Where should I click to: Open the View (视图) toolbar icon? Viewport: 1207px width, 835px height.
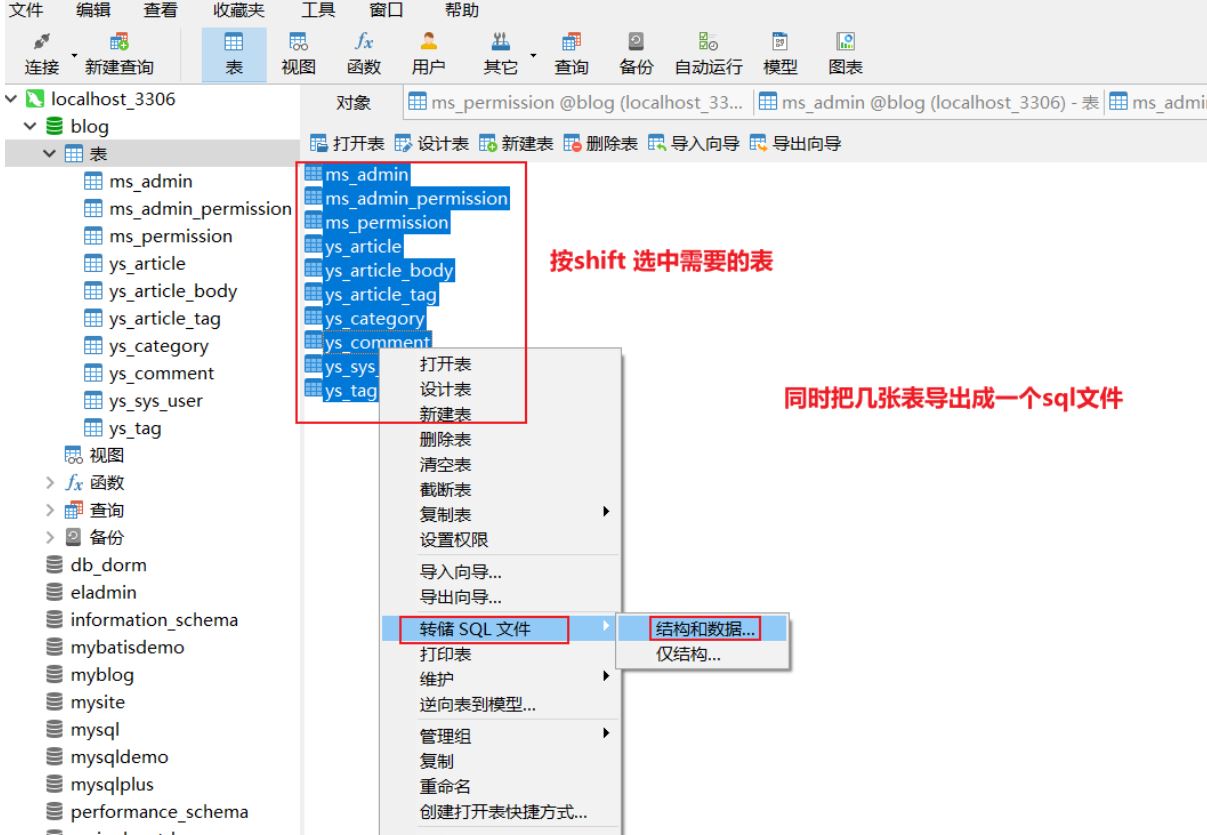click(x=297, y=44)
